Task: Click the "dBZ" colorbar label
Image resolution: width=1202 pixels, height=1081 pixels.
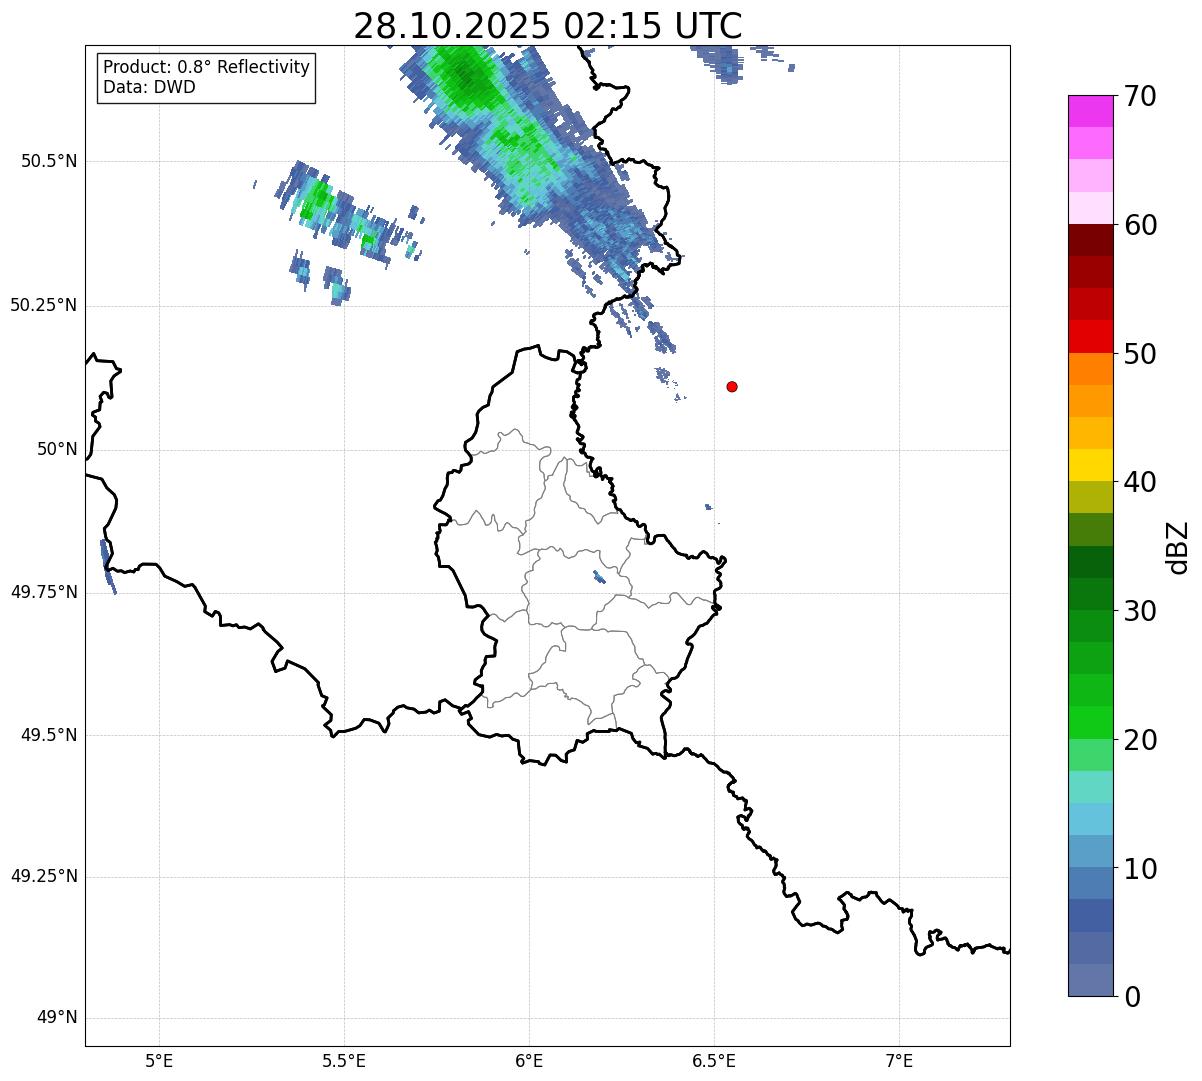Action: tap(1178, 546)
